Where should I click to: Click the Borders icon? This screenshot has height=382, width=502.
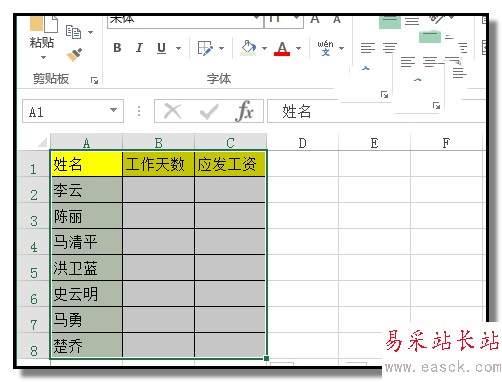[x=205, y=48]
